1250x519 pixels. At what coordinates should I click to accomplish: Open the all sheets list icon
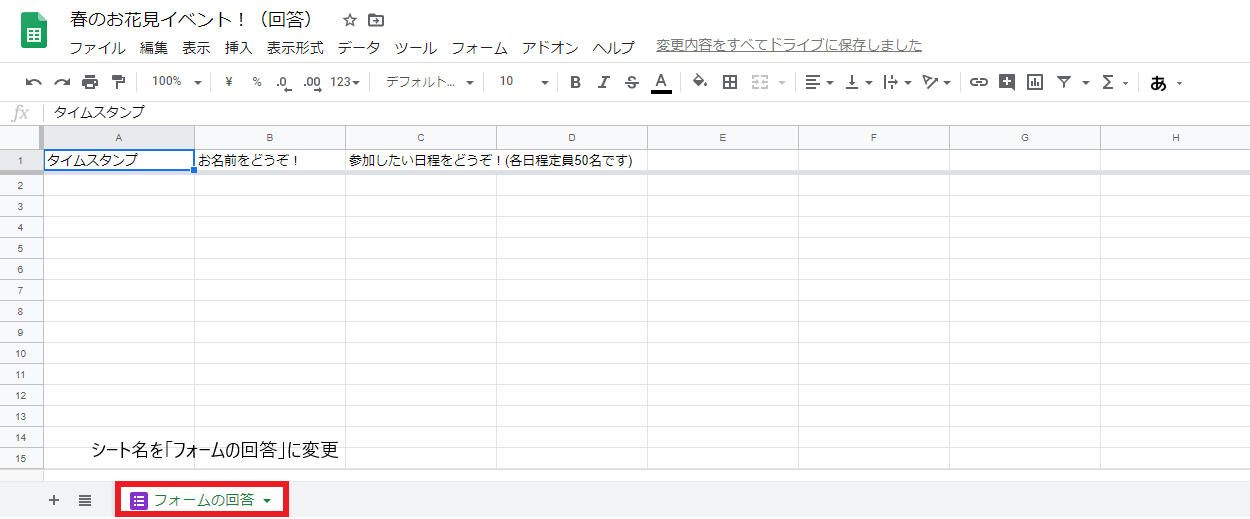click(85, 500)
